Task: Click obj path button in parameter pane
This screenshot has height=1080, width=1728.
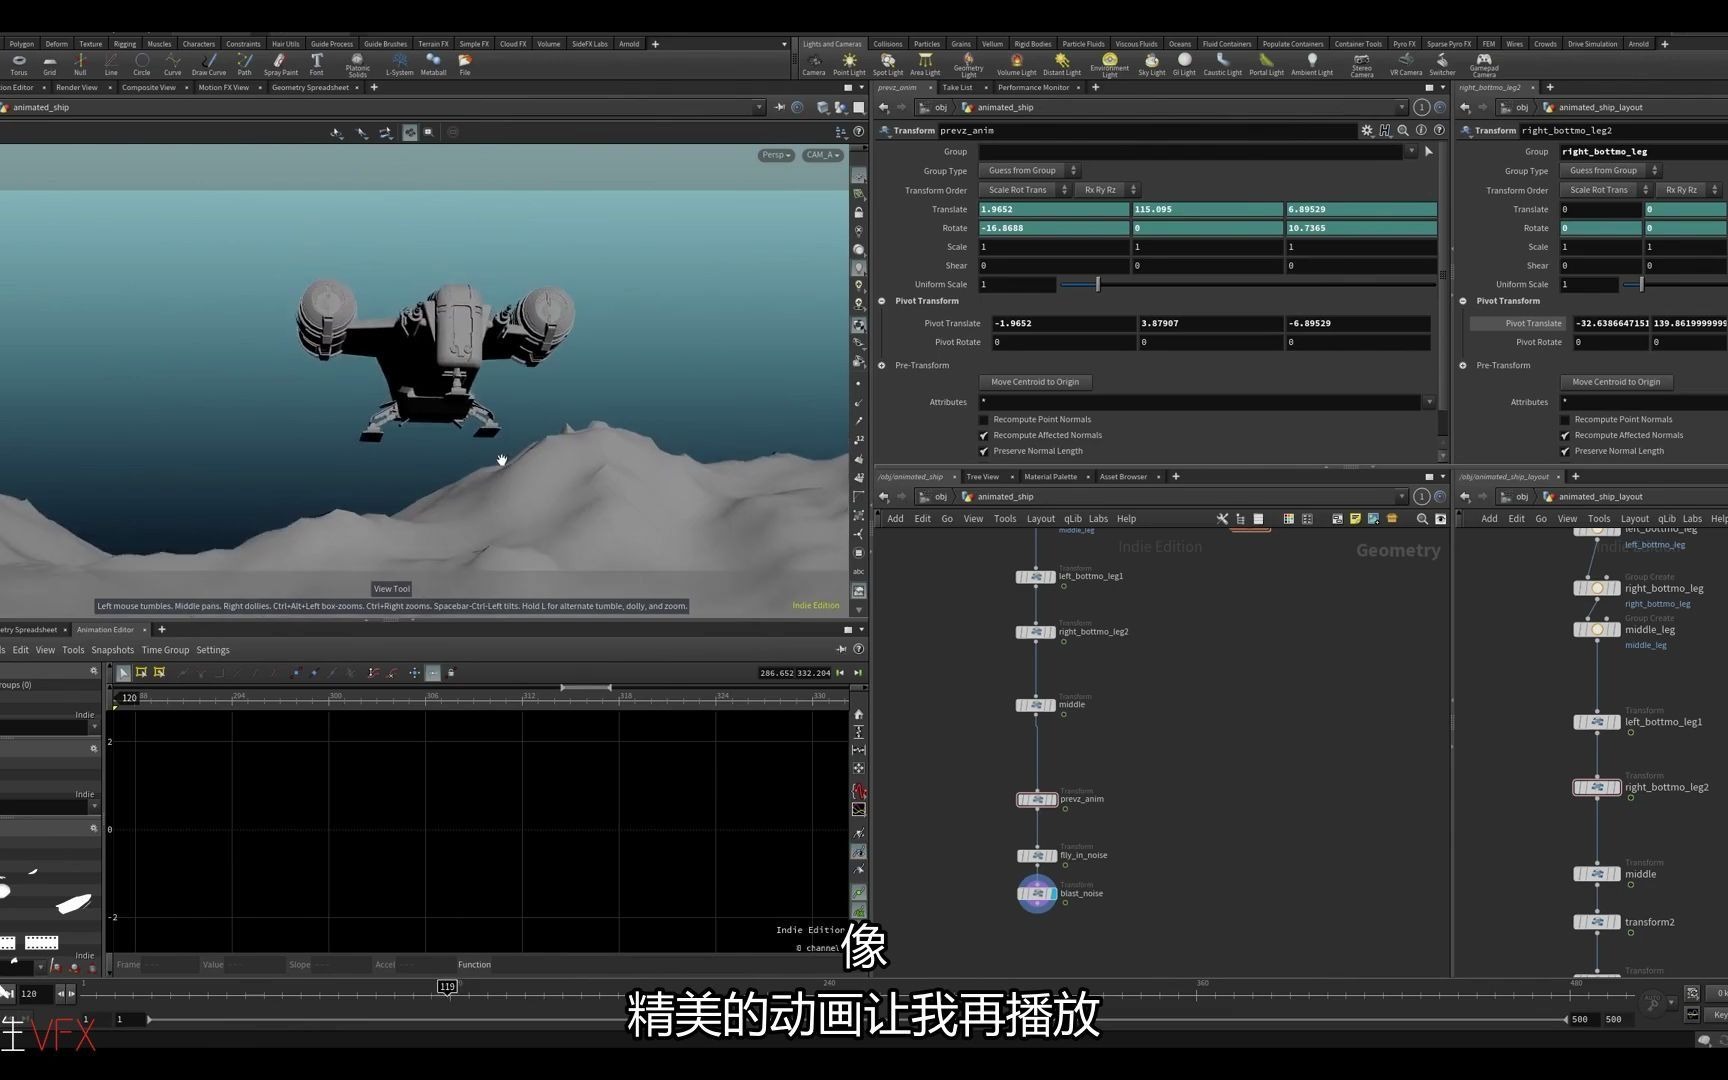Action: tap(934, 108)
